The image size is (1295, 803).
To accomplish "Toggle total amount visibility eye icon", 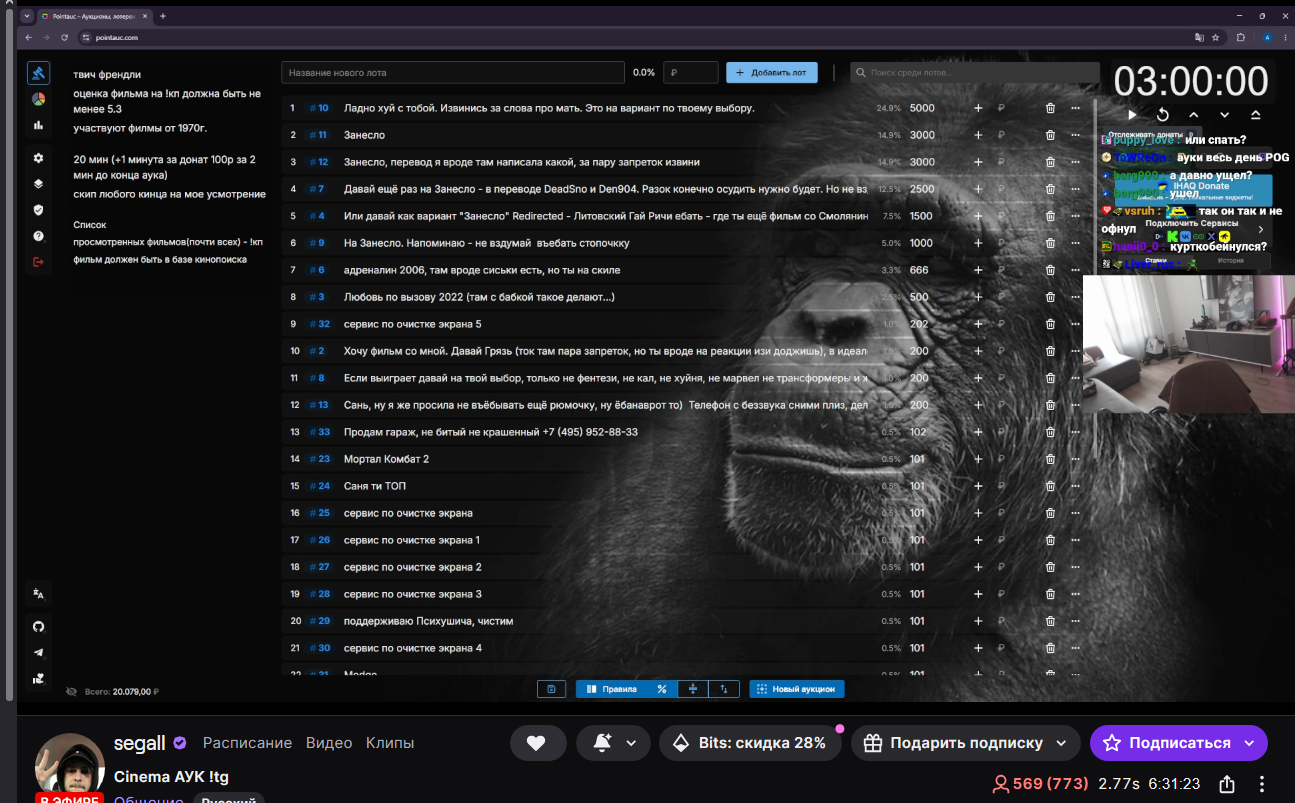I will [x=71, y=691].
